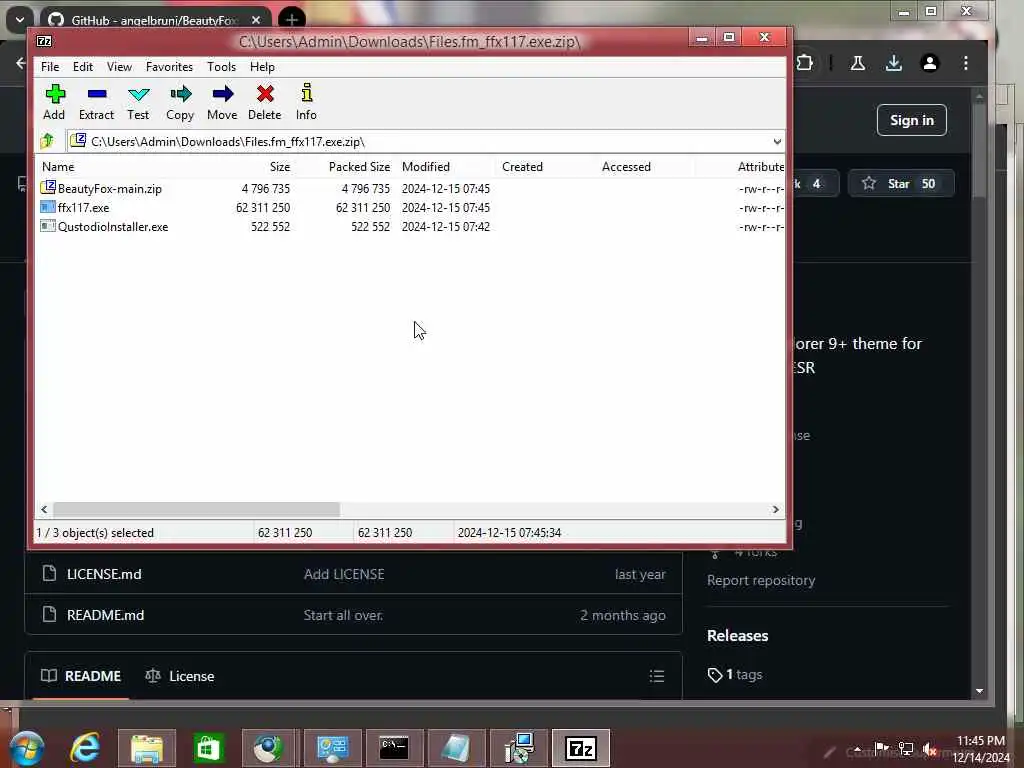Open the README outline list icon
The image size is (1024, 768).
click(657, 676)
